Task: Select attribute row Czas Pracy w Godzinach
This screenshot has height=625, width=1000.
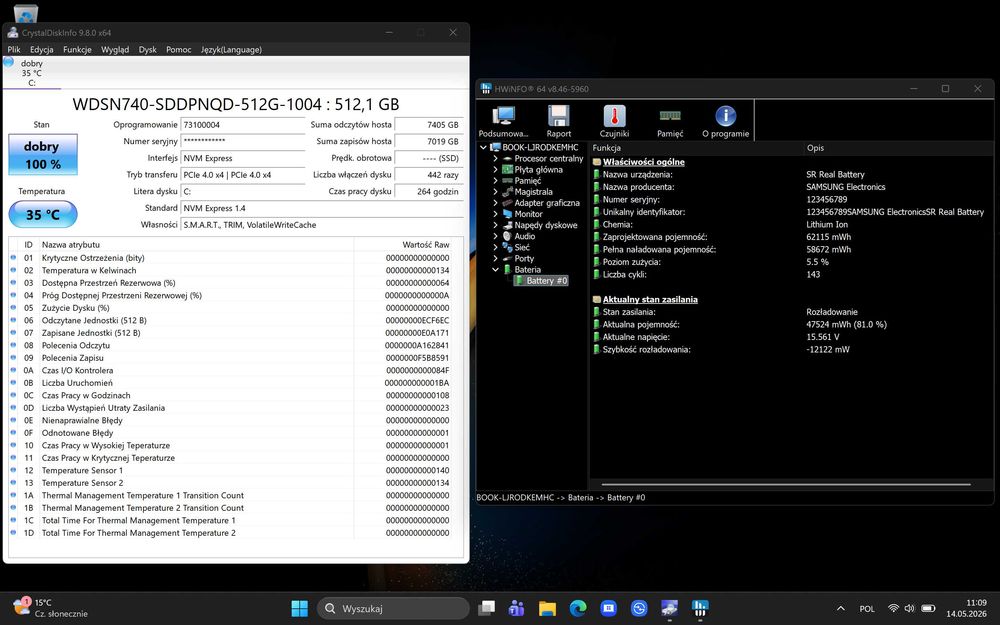Action: point(230,395)
